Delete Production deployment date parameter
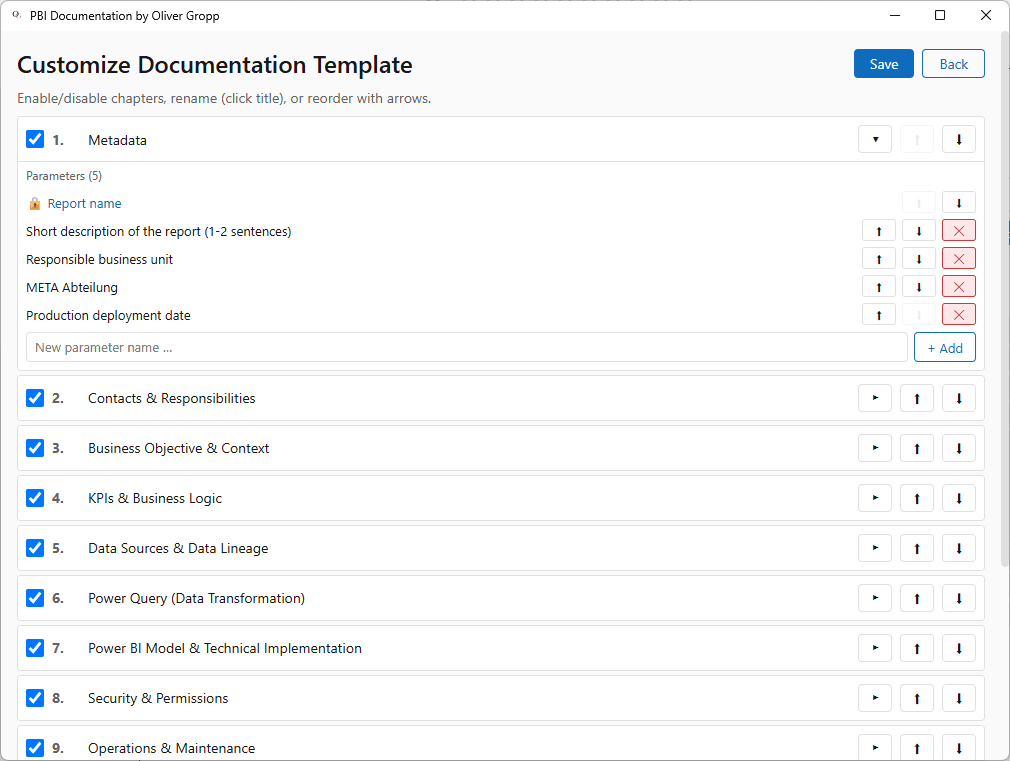 click(958, 315)
